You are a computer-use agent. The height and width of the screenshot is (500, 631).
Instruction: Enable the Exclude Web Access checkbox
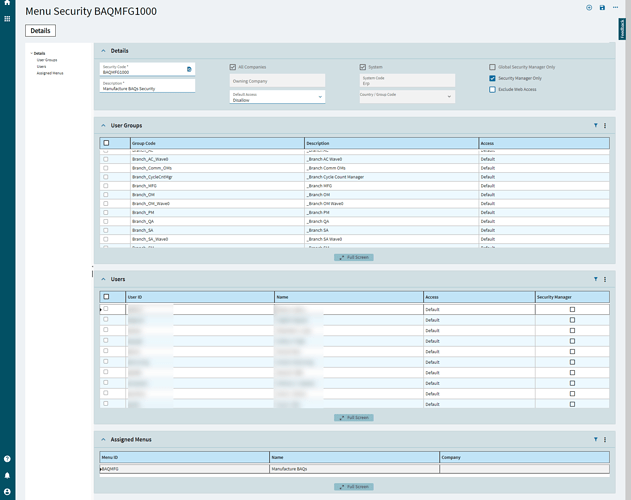point(492,89)
